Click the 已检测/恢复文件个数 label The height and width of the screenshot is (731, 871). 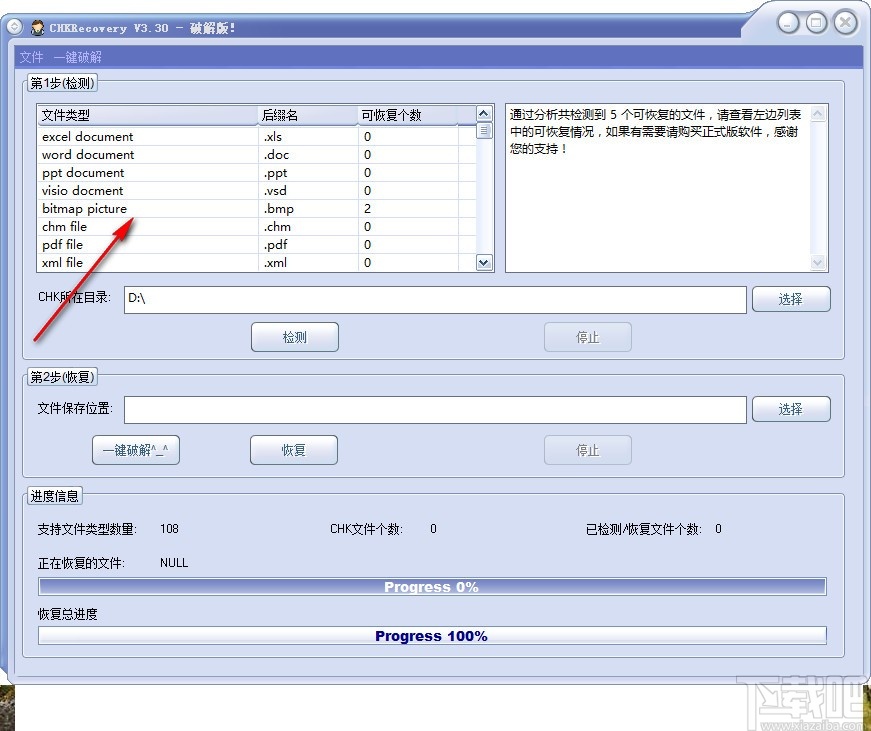[644, 529]
